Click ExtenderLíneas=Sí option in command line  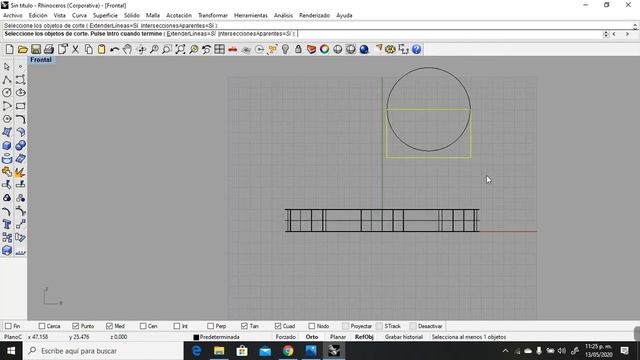point(191,34)
